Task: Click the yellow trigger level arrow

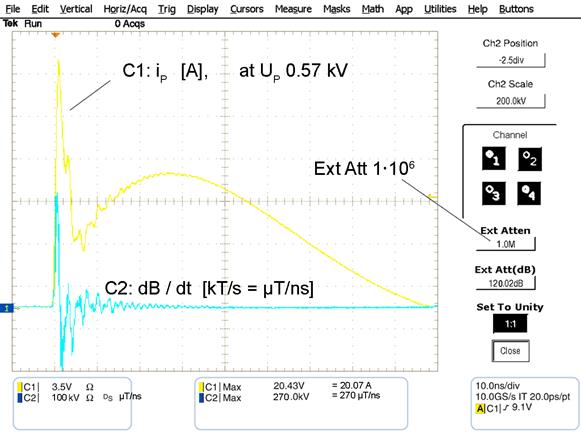Action: (x=433, y=196)
